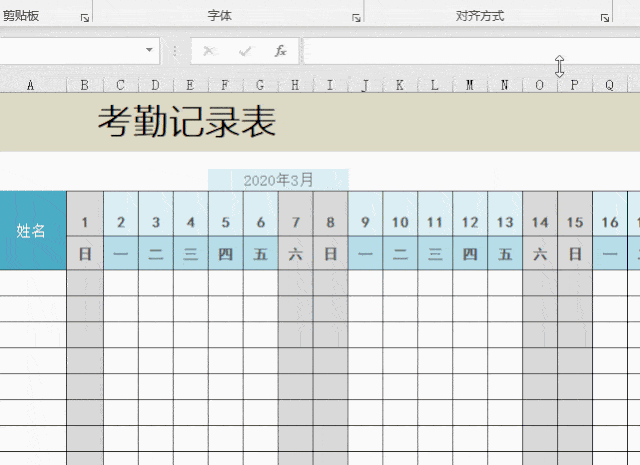Image resolution: width=640 pixels, height=465 pixels.
Task: Click weekday 六 under day 14
Action: pyautogui.click(x=540, y=254)
